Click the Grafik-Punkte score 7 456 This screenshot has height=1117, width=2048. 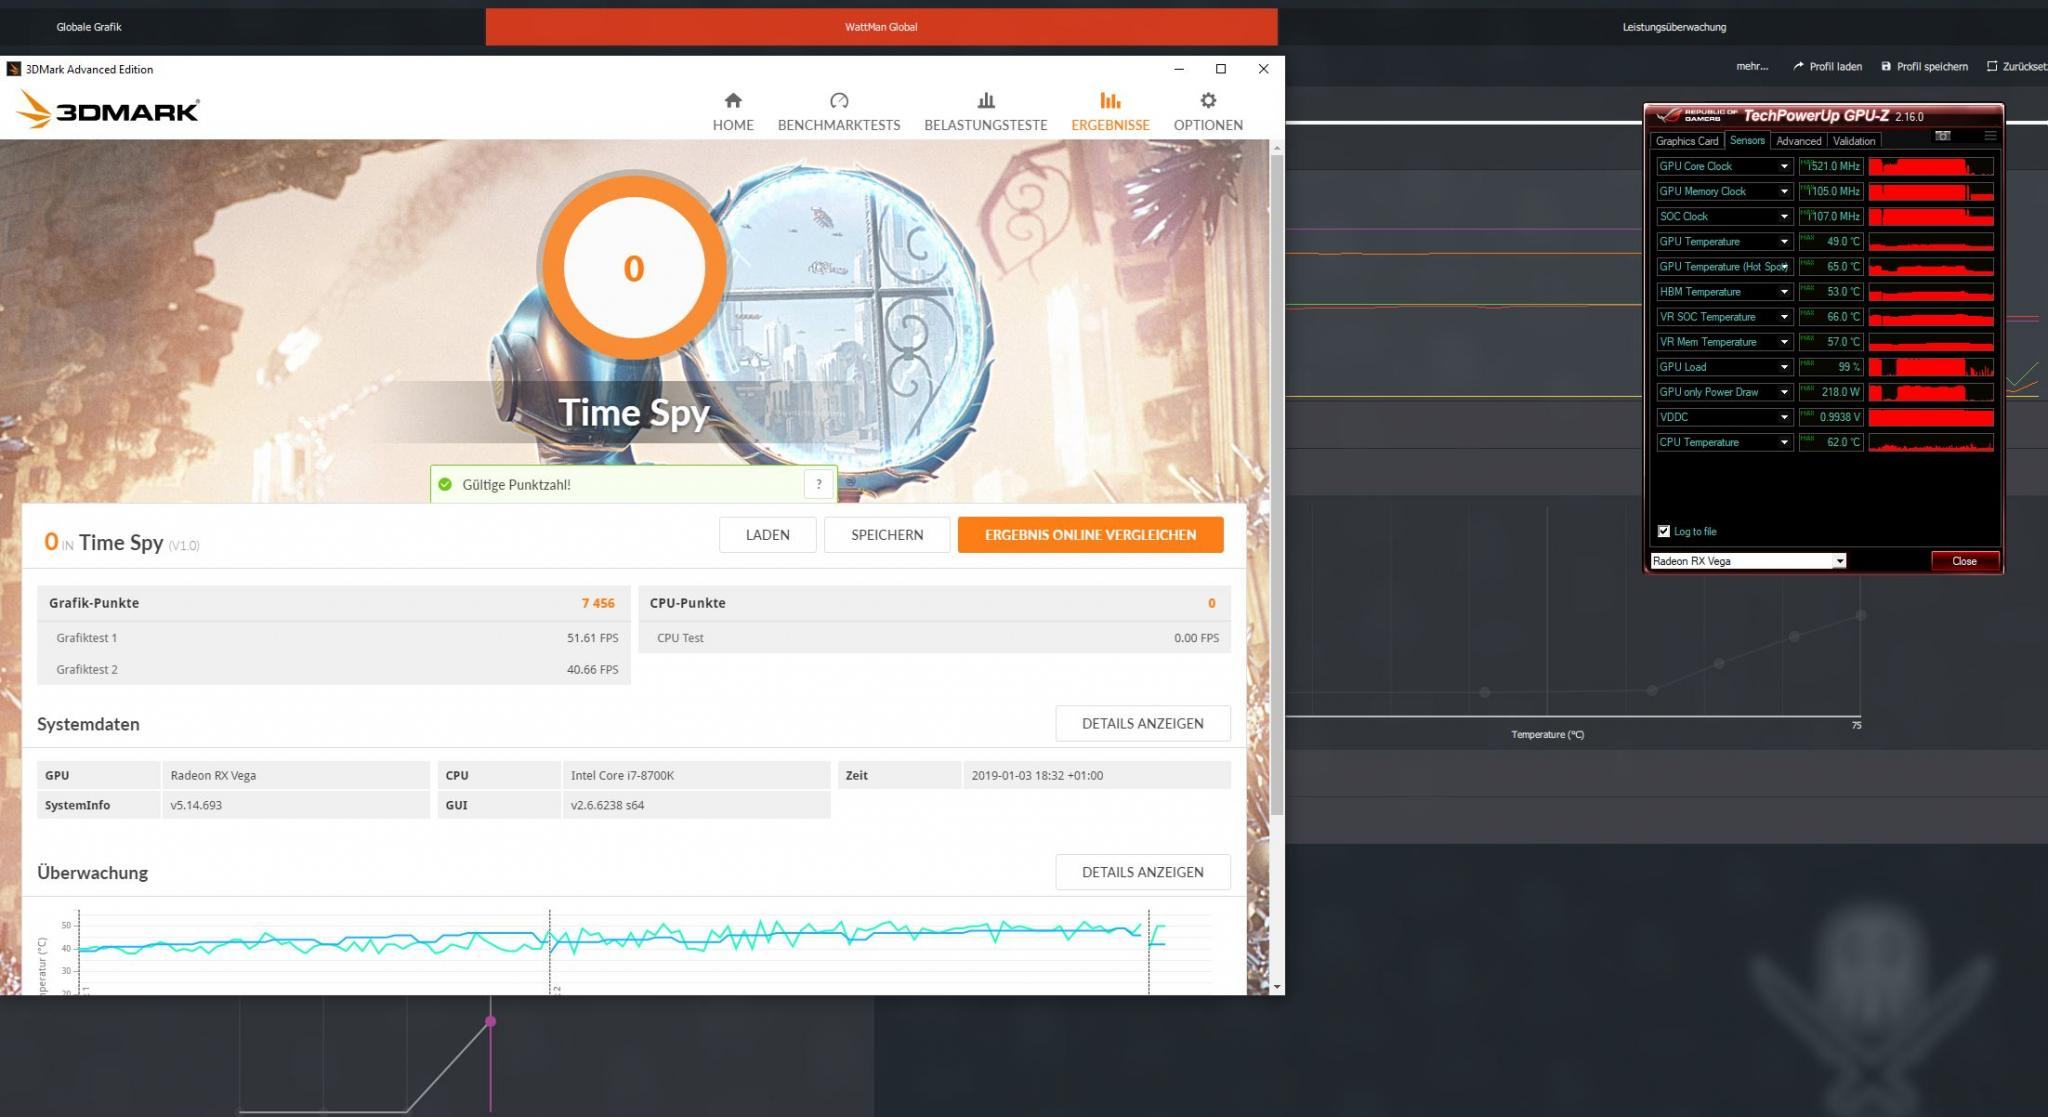point(598,603)
